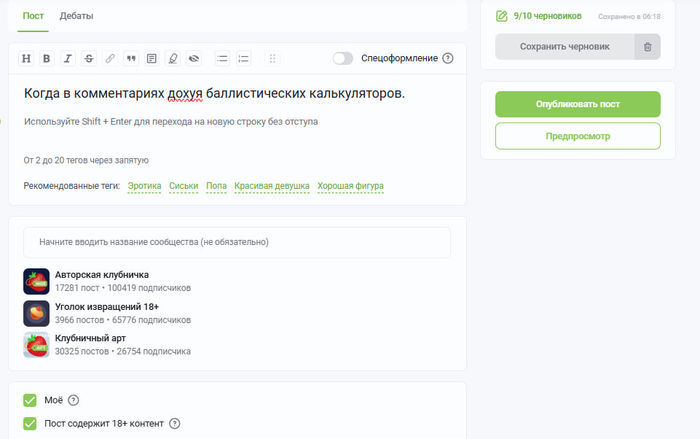
Task: Uncheck Пост содержит 18+ контент checkbox
Action: [x=30, y=423]
